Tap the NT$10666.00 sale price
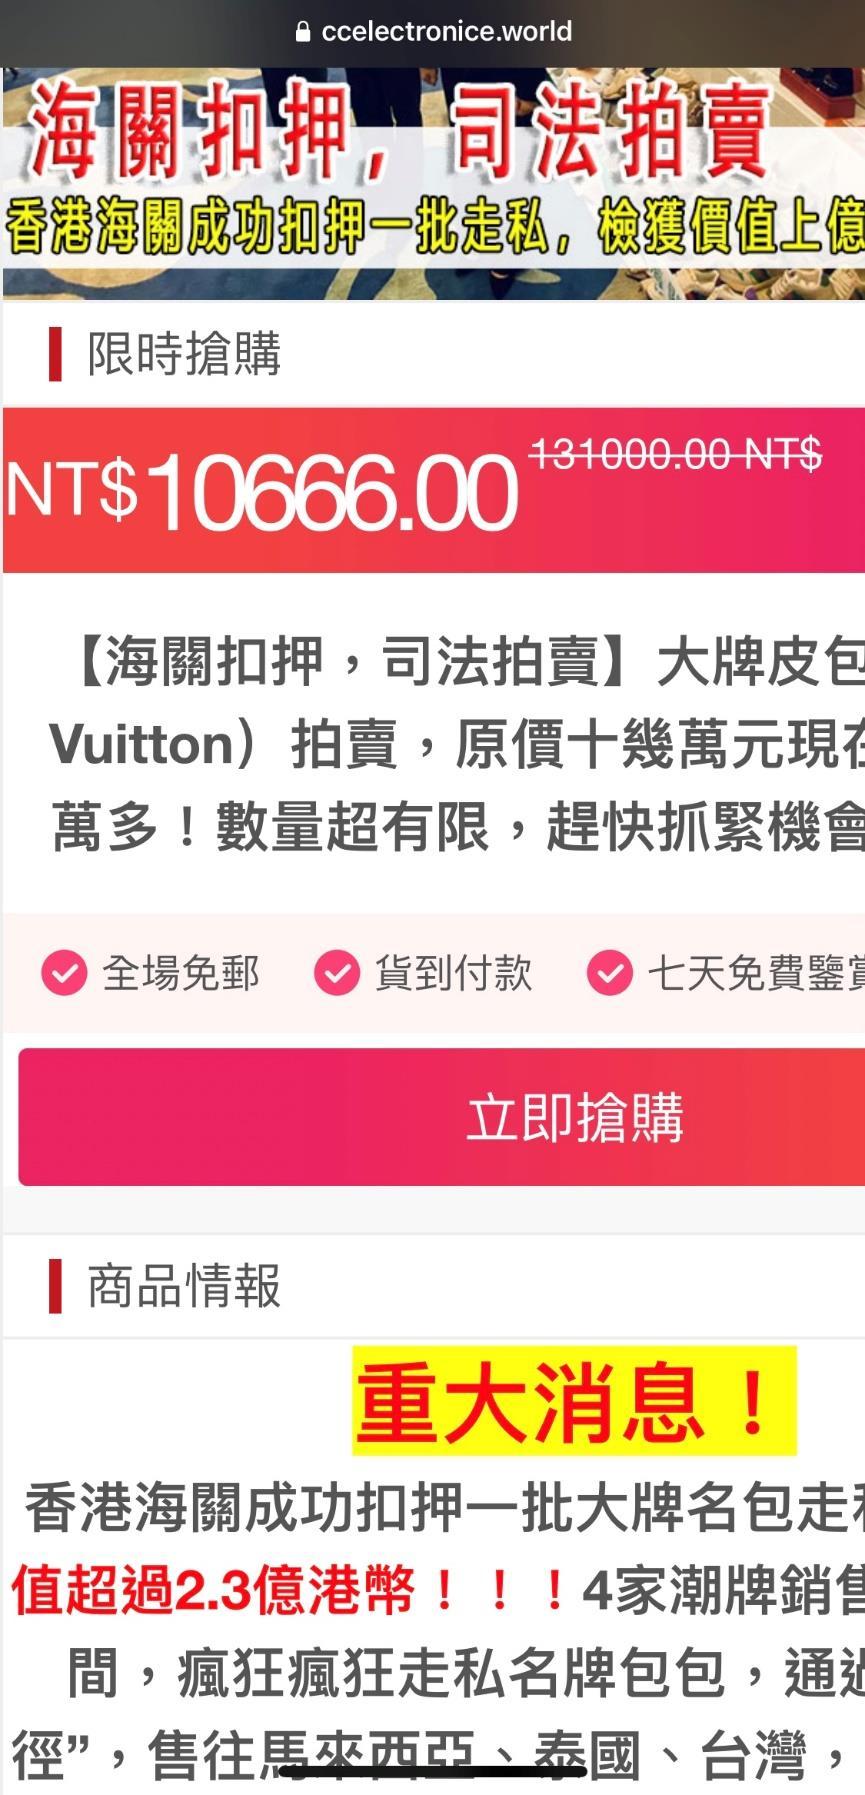 pos(262,491)
